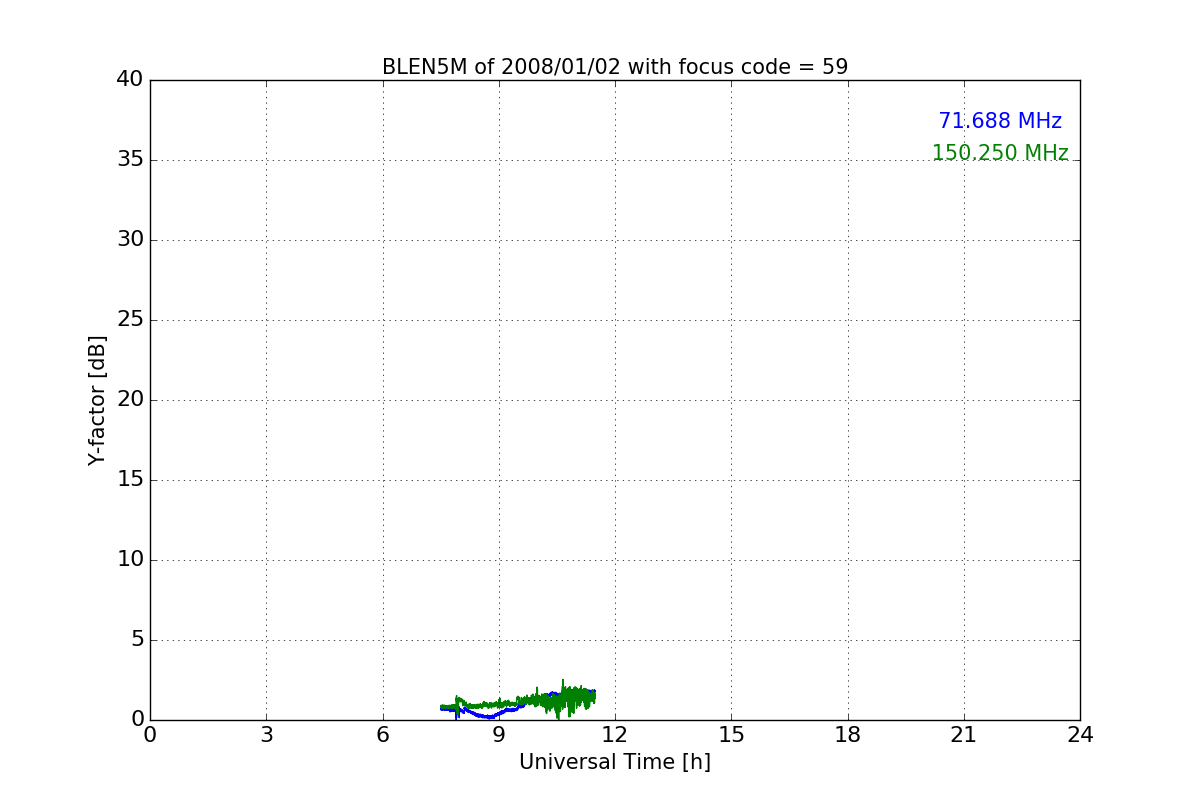Click the x-axis tick label 3
The image size is (1200, 800).
point(266,735)
